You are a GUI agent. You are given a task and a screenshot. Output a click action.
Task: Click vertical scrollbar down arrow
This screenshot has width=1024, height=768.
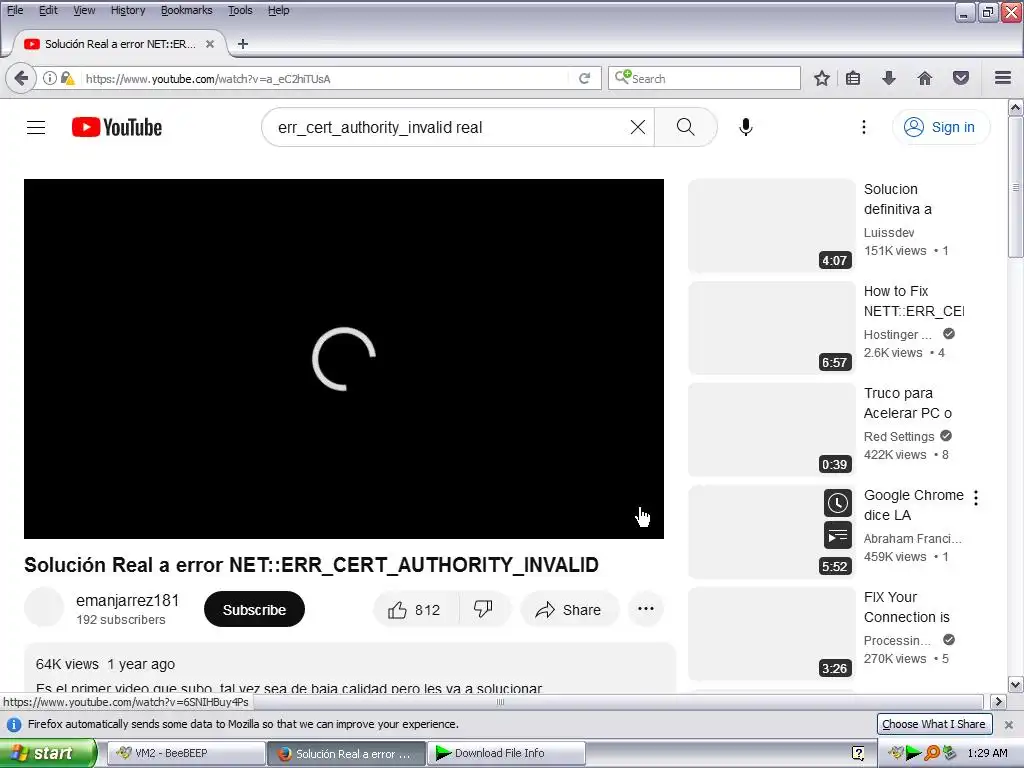pyautogui.click(x=1016, y=685)
